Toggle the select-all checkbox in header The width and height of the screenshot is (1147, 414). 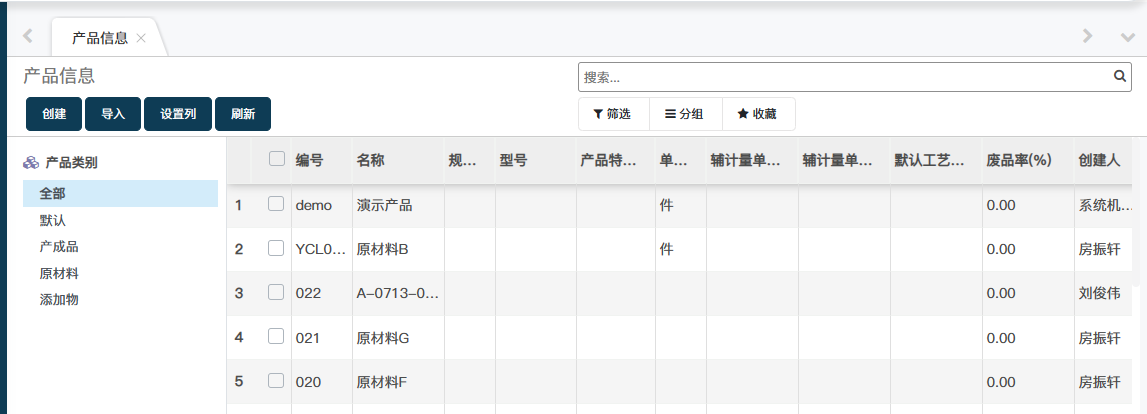coord(277,158)
